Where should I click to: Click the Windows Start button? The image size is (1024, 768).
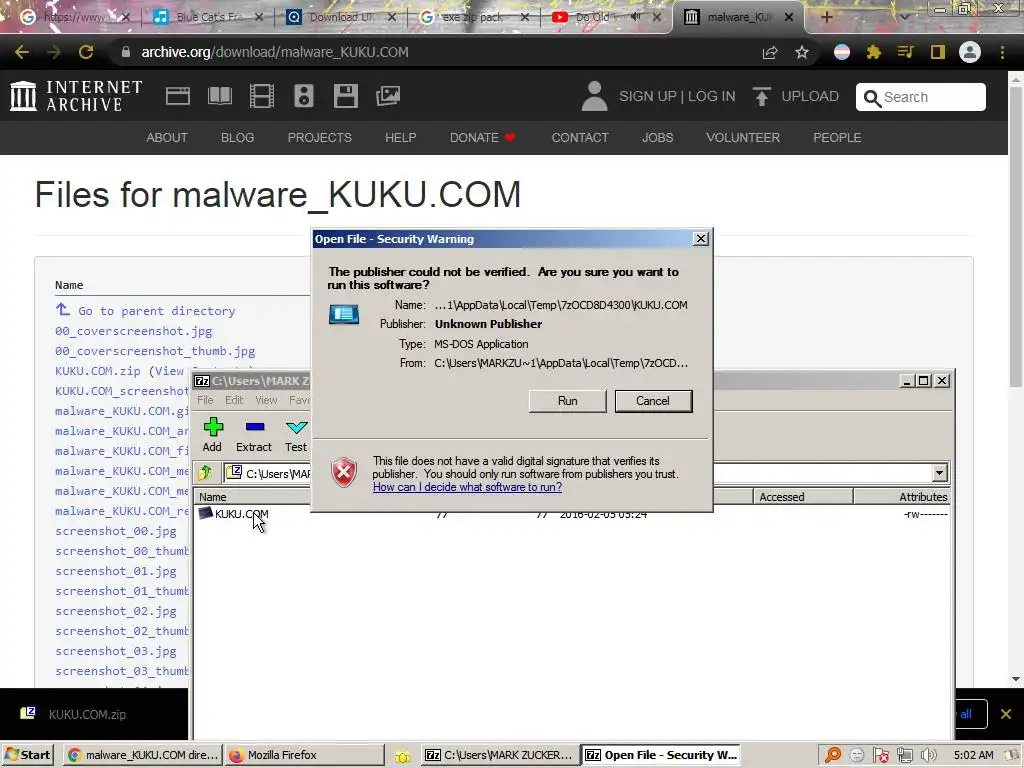coord(27,755)
